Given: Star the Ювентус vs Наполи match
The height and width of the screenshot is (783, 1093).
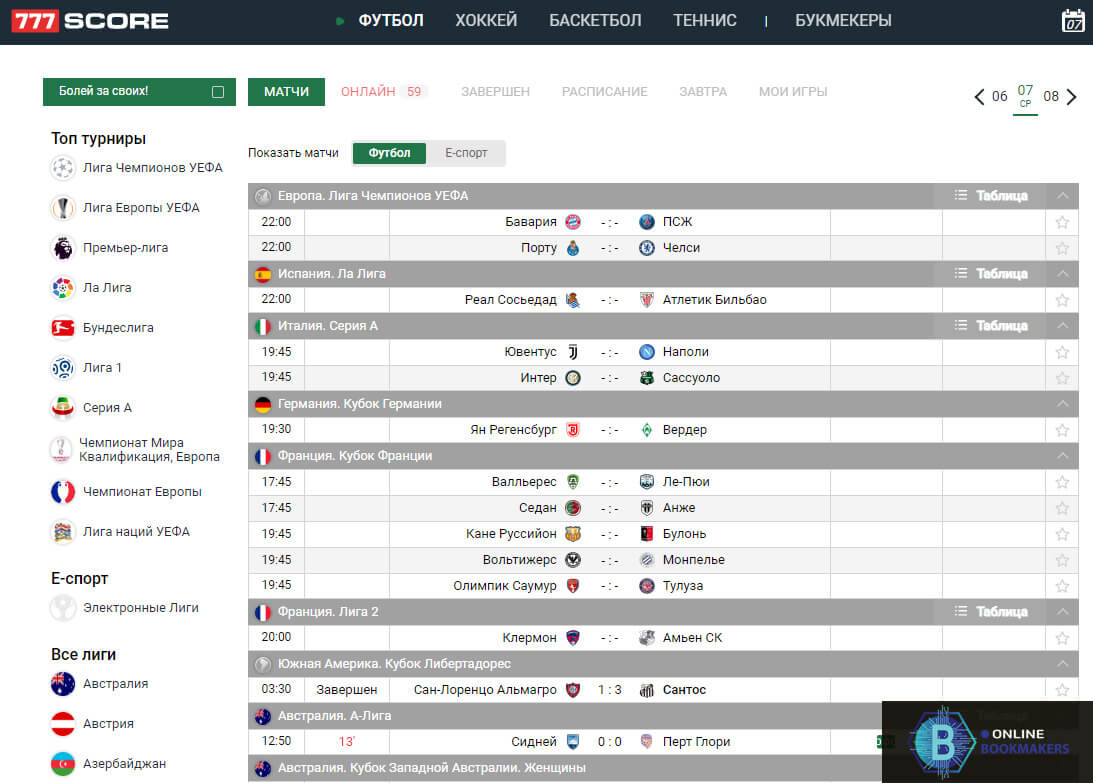Looking at the screenshot, I should pos(1062,352).
